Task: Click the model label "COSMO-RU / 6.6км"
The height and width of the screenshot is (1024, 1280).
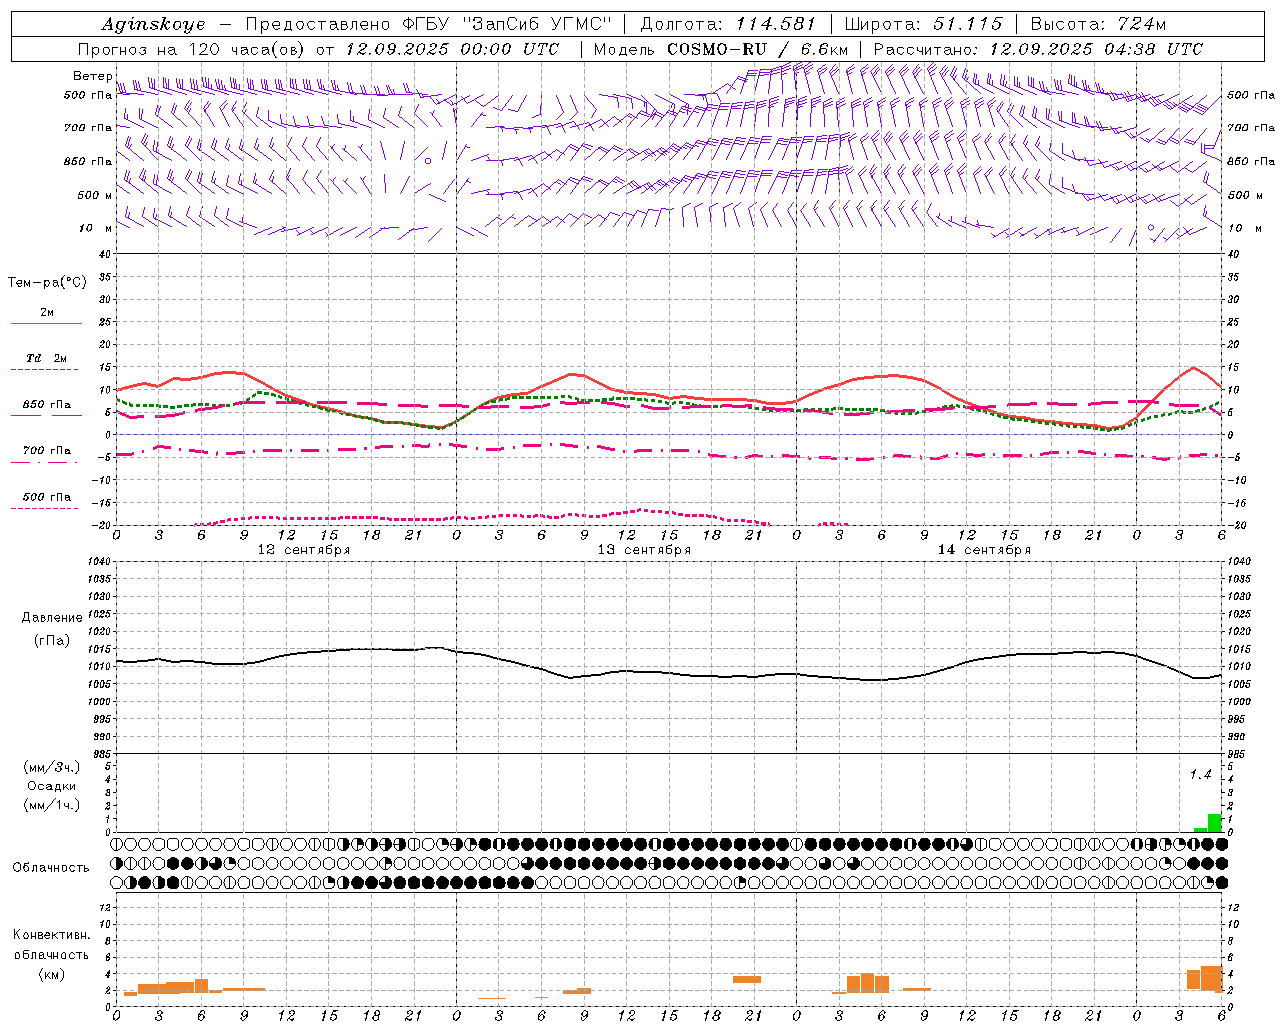Action: [x=757, y=49]
